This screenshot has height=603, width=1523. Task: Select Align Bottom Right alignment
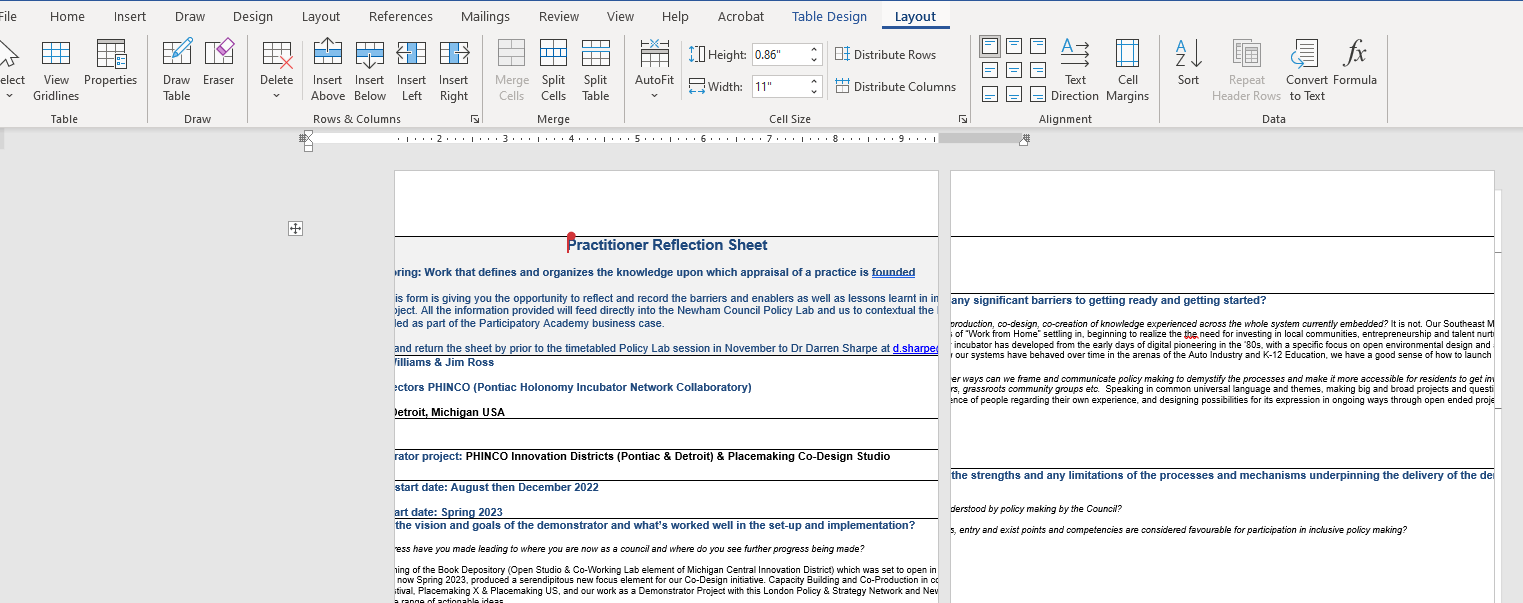[1038, 94]
